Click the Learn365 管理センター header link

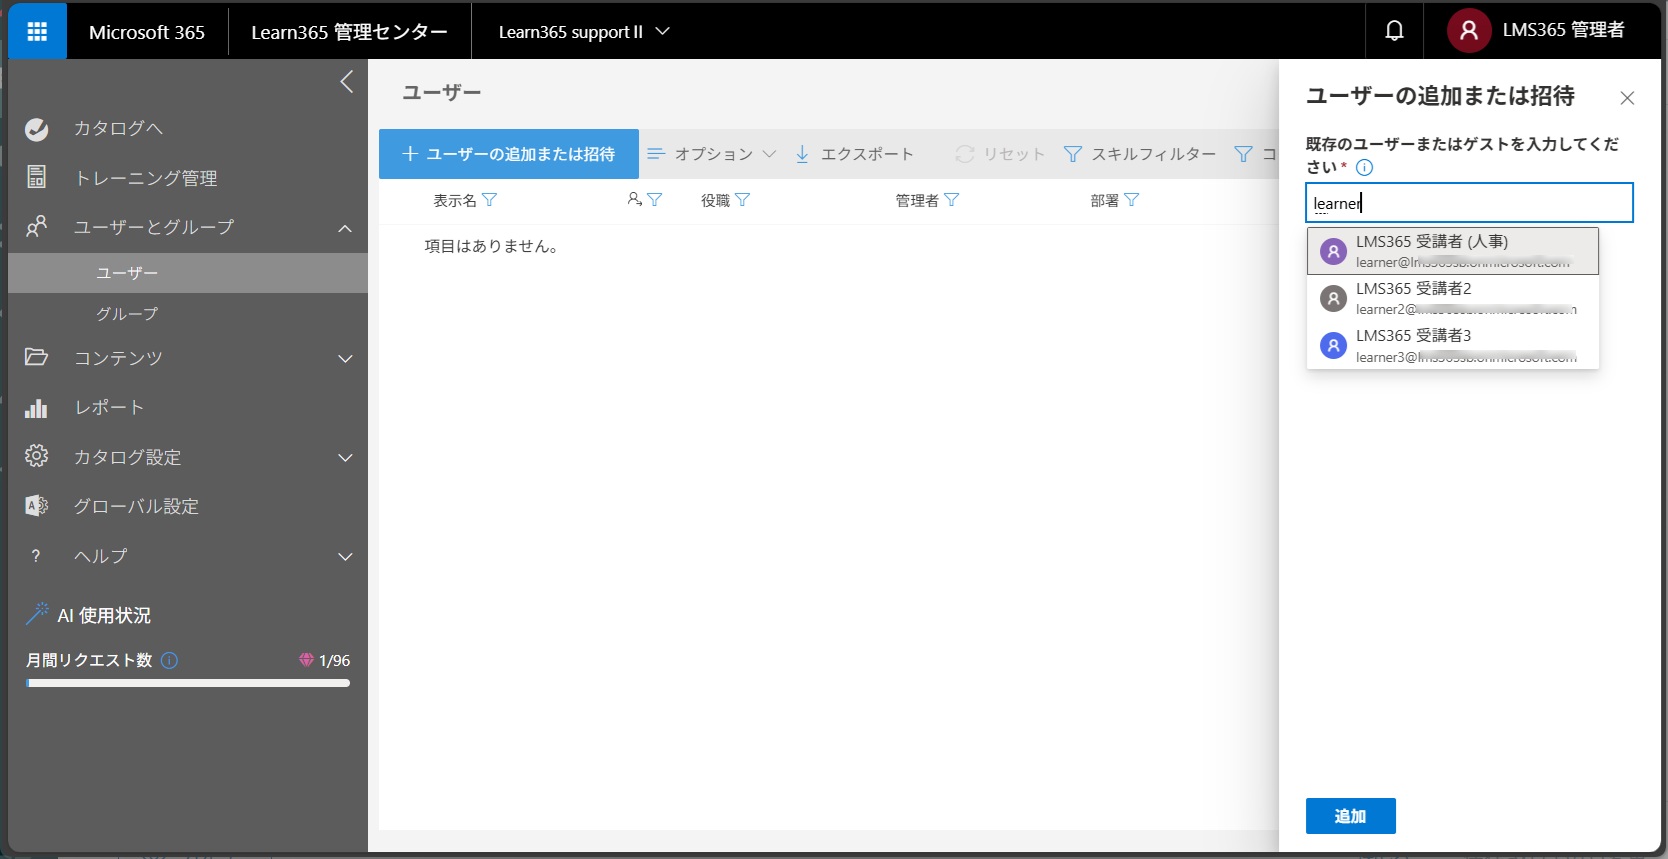coord(349,32)
